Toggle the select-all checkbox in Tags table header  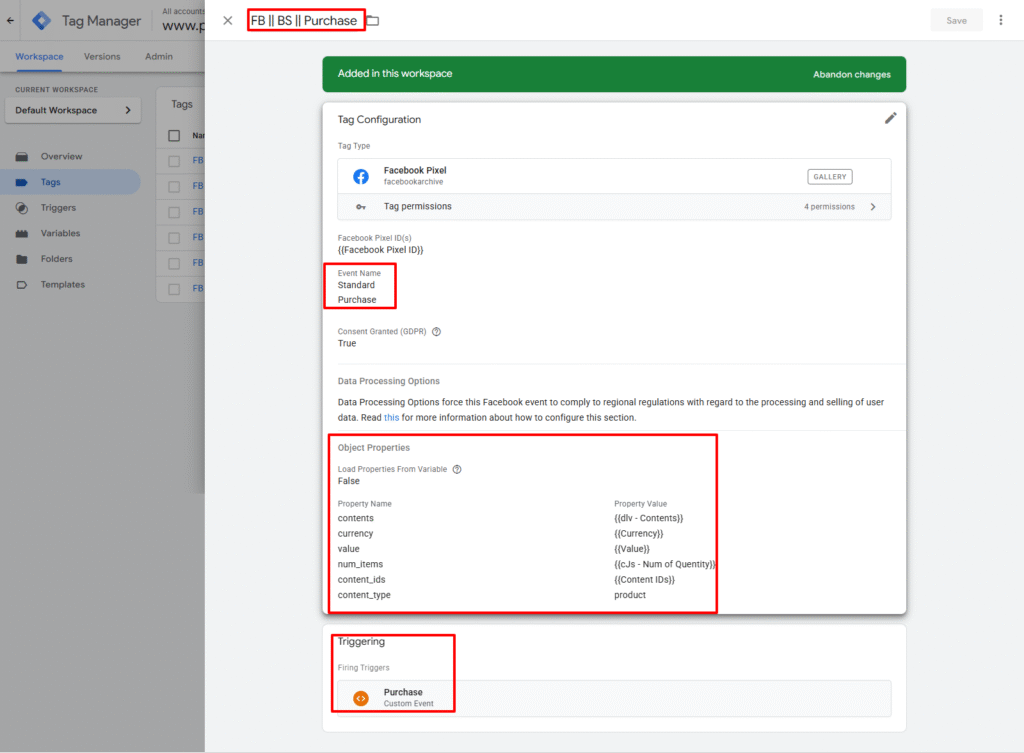174,136
